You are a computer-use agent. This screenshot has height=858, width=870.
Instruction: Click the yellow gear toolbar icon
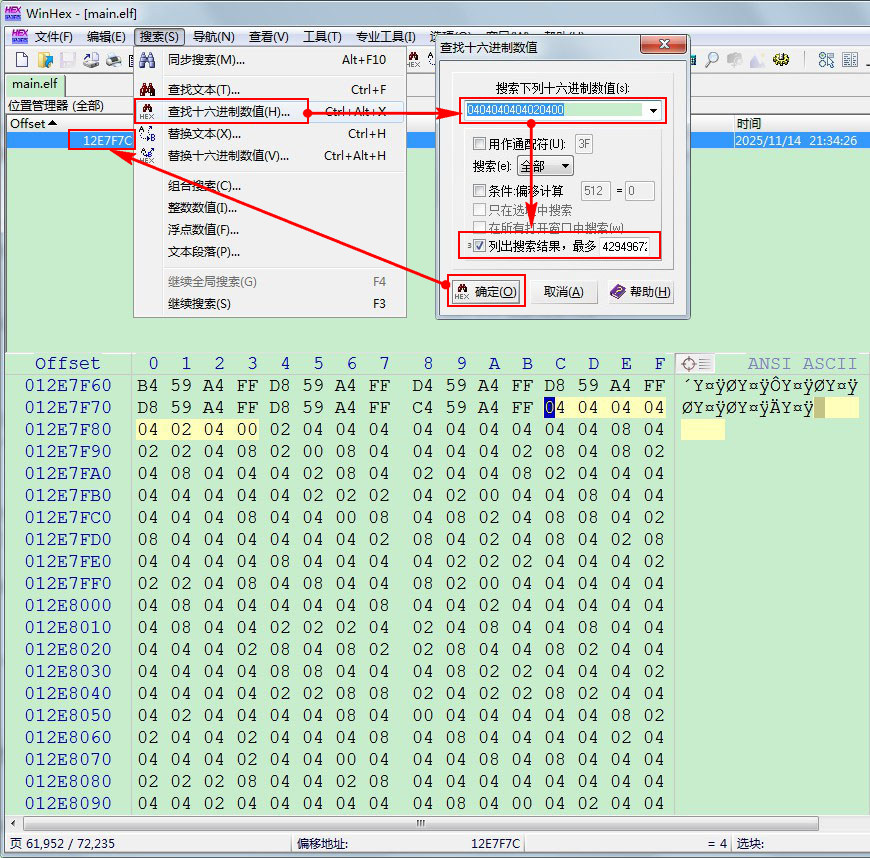point(781,61)
